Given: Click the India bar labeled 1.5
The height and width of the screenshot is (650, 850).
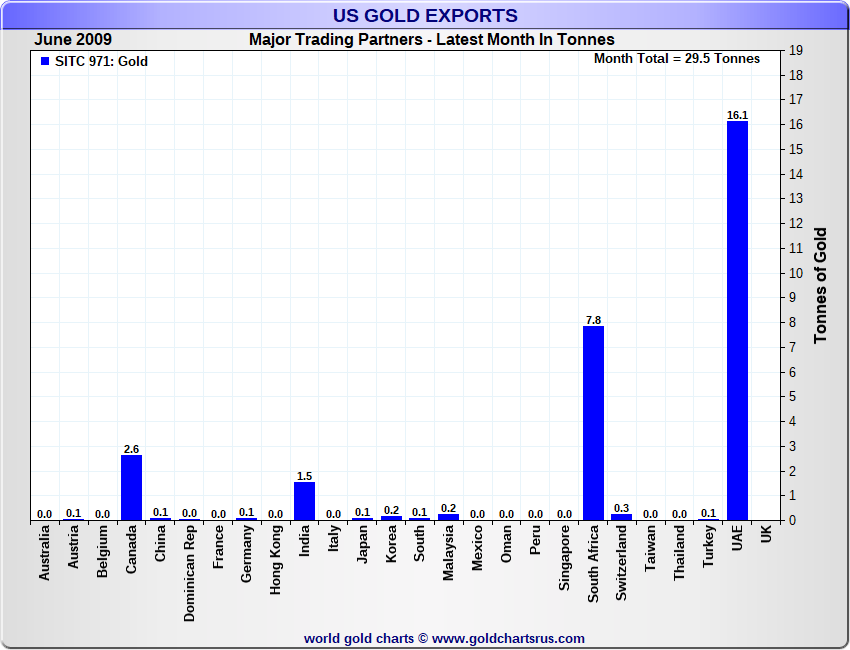Looking at the screenshot, I should click(x=305, y=501).
